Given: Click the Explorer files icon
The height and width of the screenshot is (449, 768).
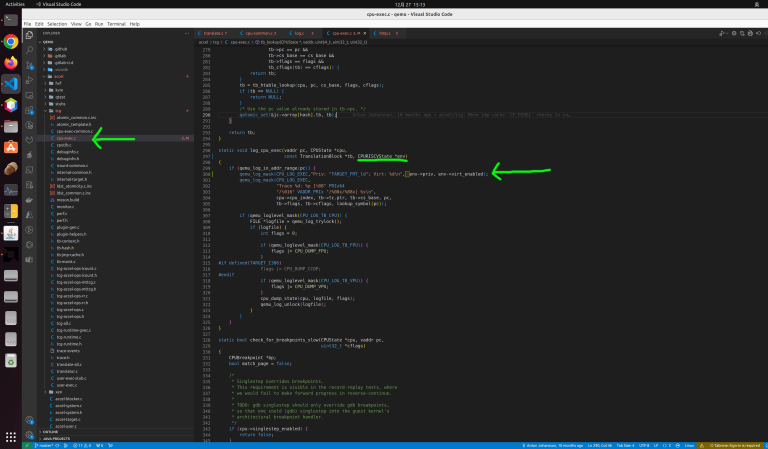Looking at the screenshot, I should [29, 35].
